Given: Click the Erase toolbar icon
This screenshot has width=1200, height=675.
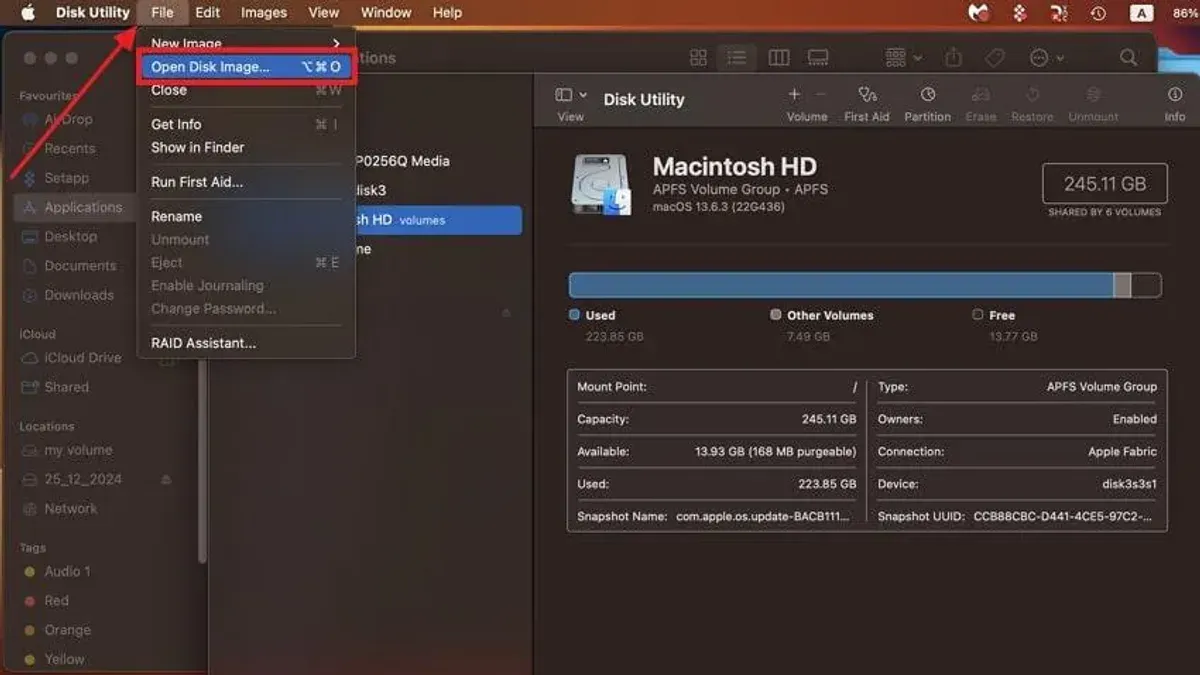Looking at the screenshot, I should pos(981,94).
